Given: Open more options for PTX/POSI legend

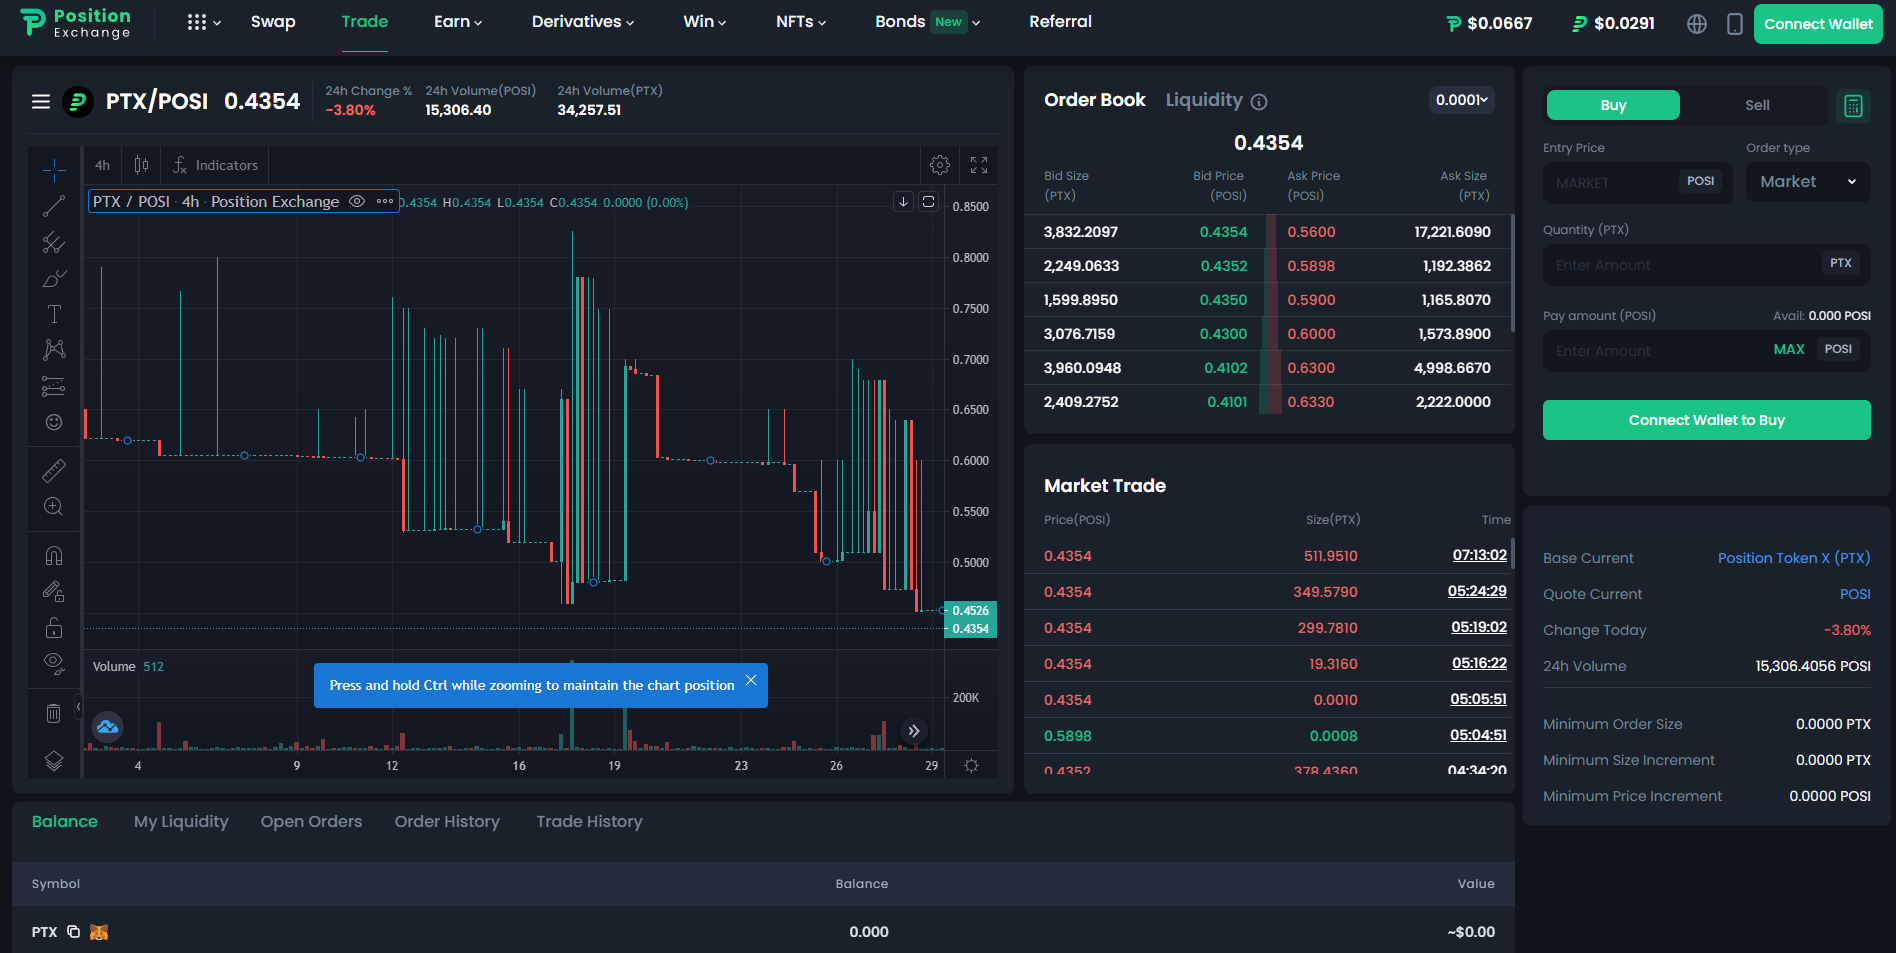Looking at the screenshot, I should click(x=385, y=201).
